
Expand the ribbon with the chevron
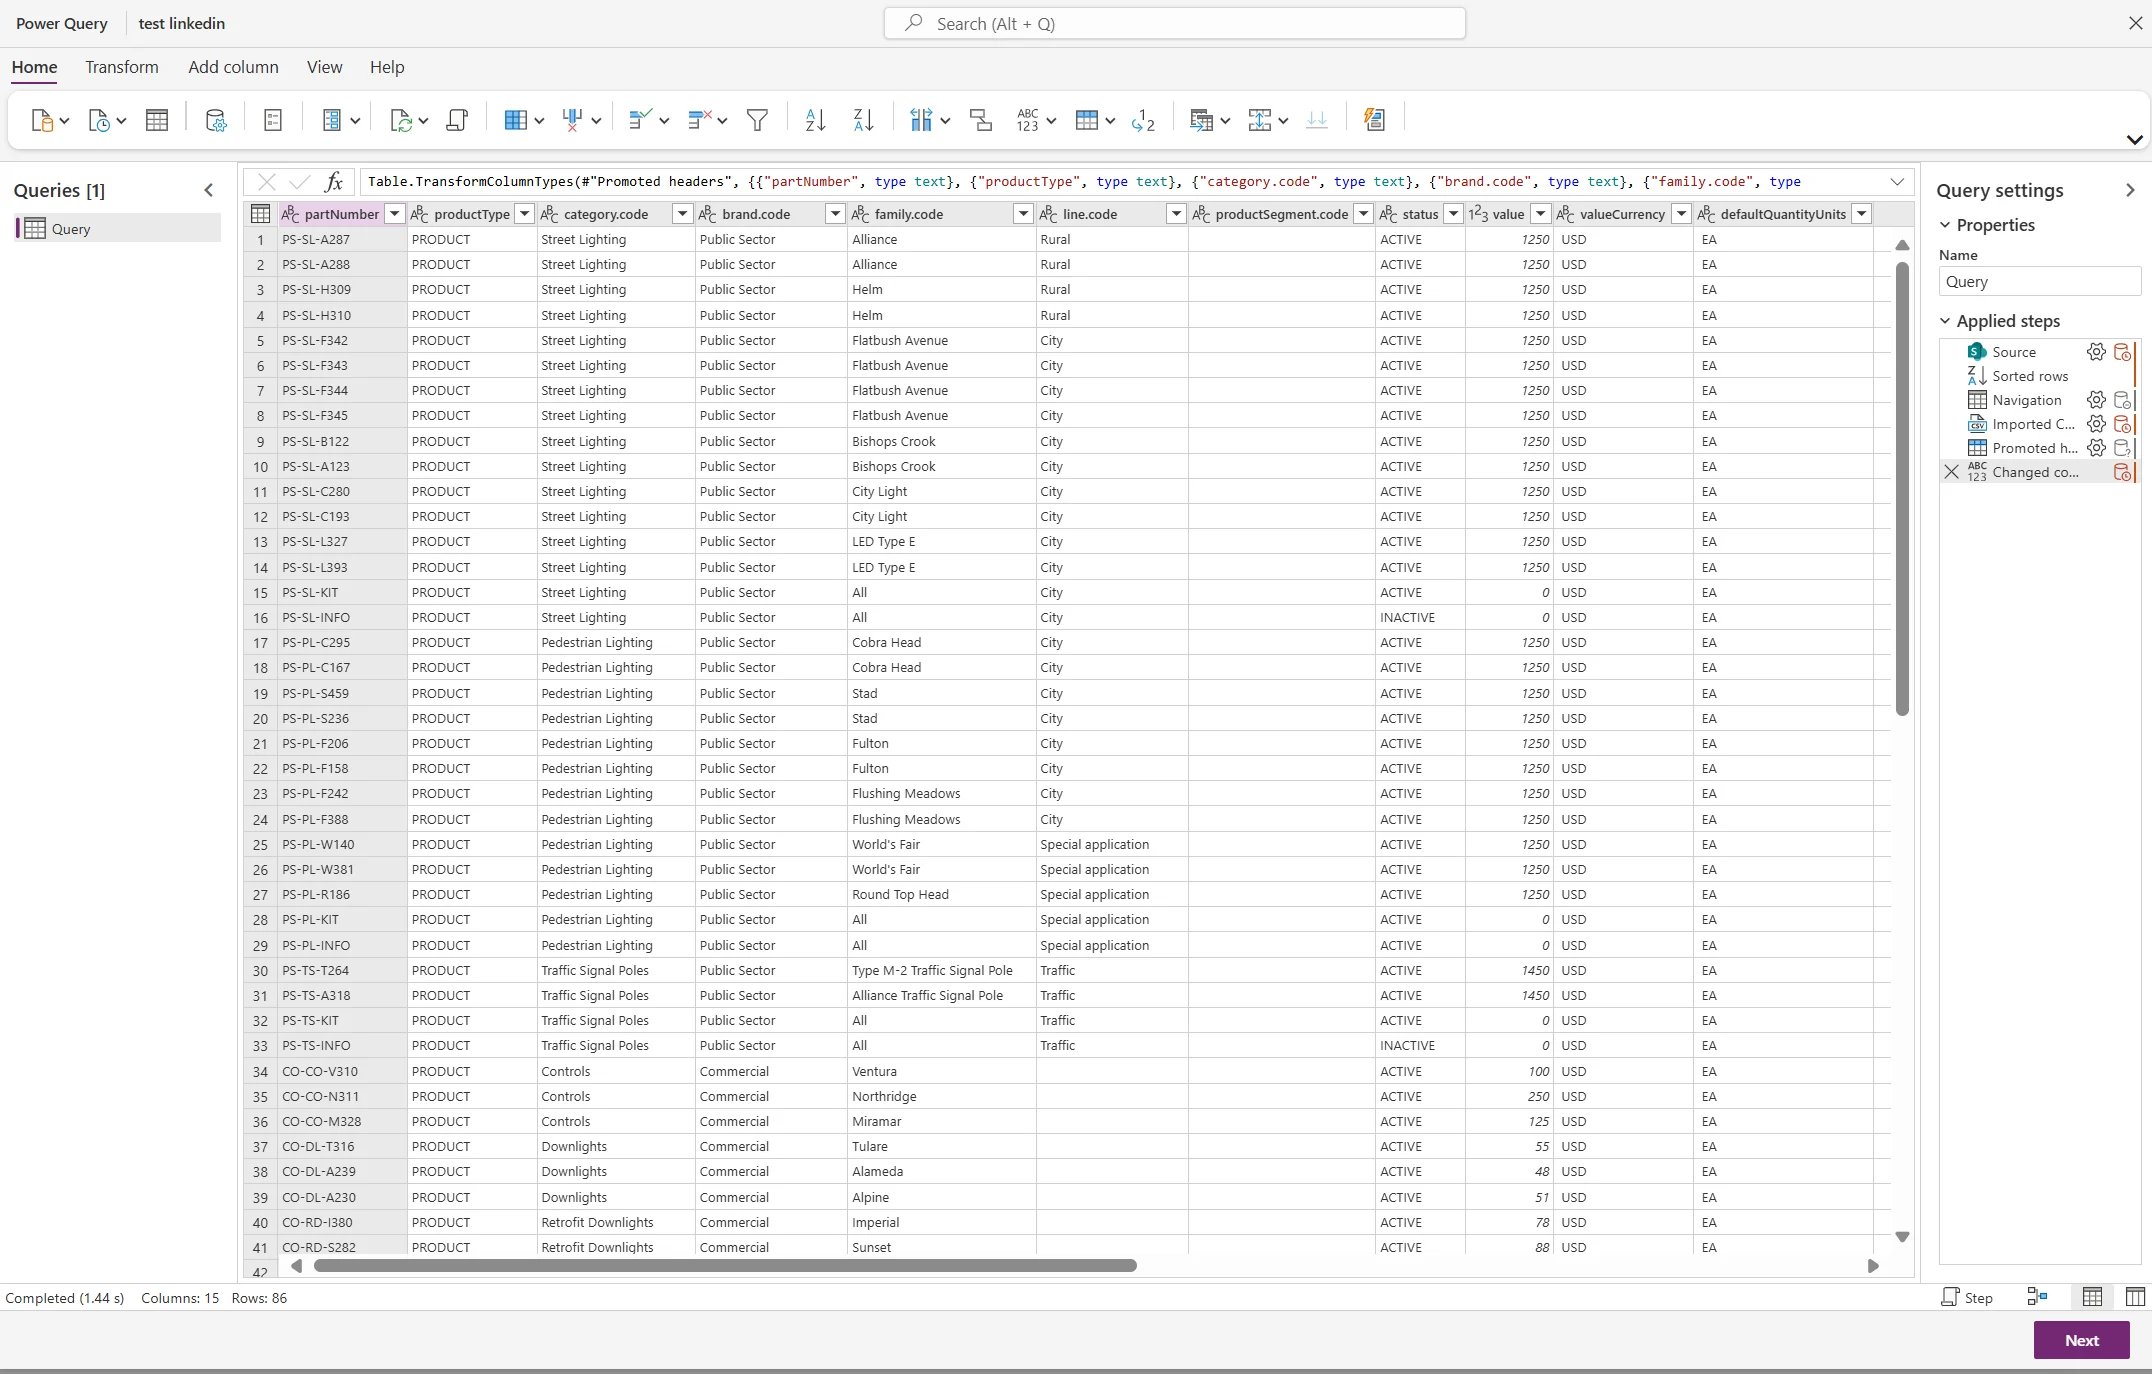coord(2135,140)
